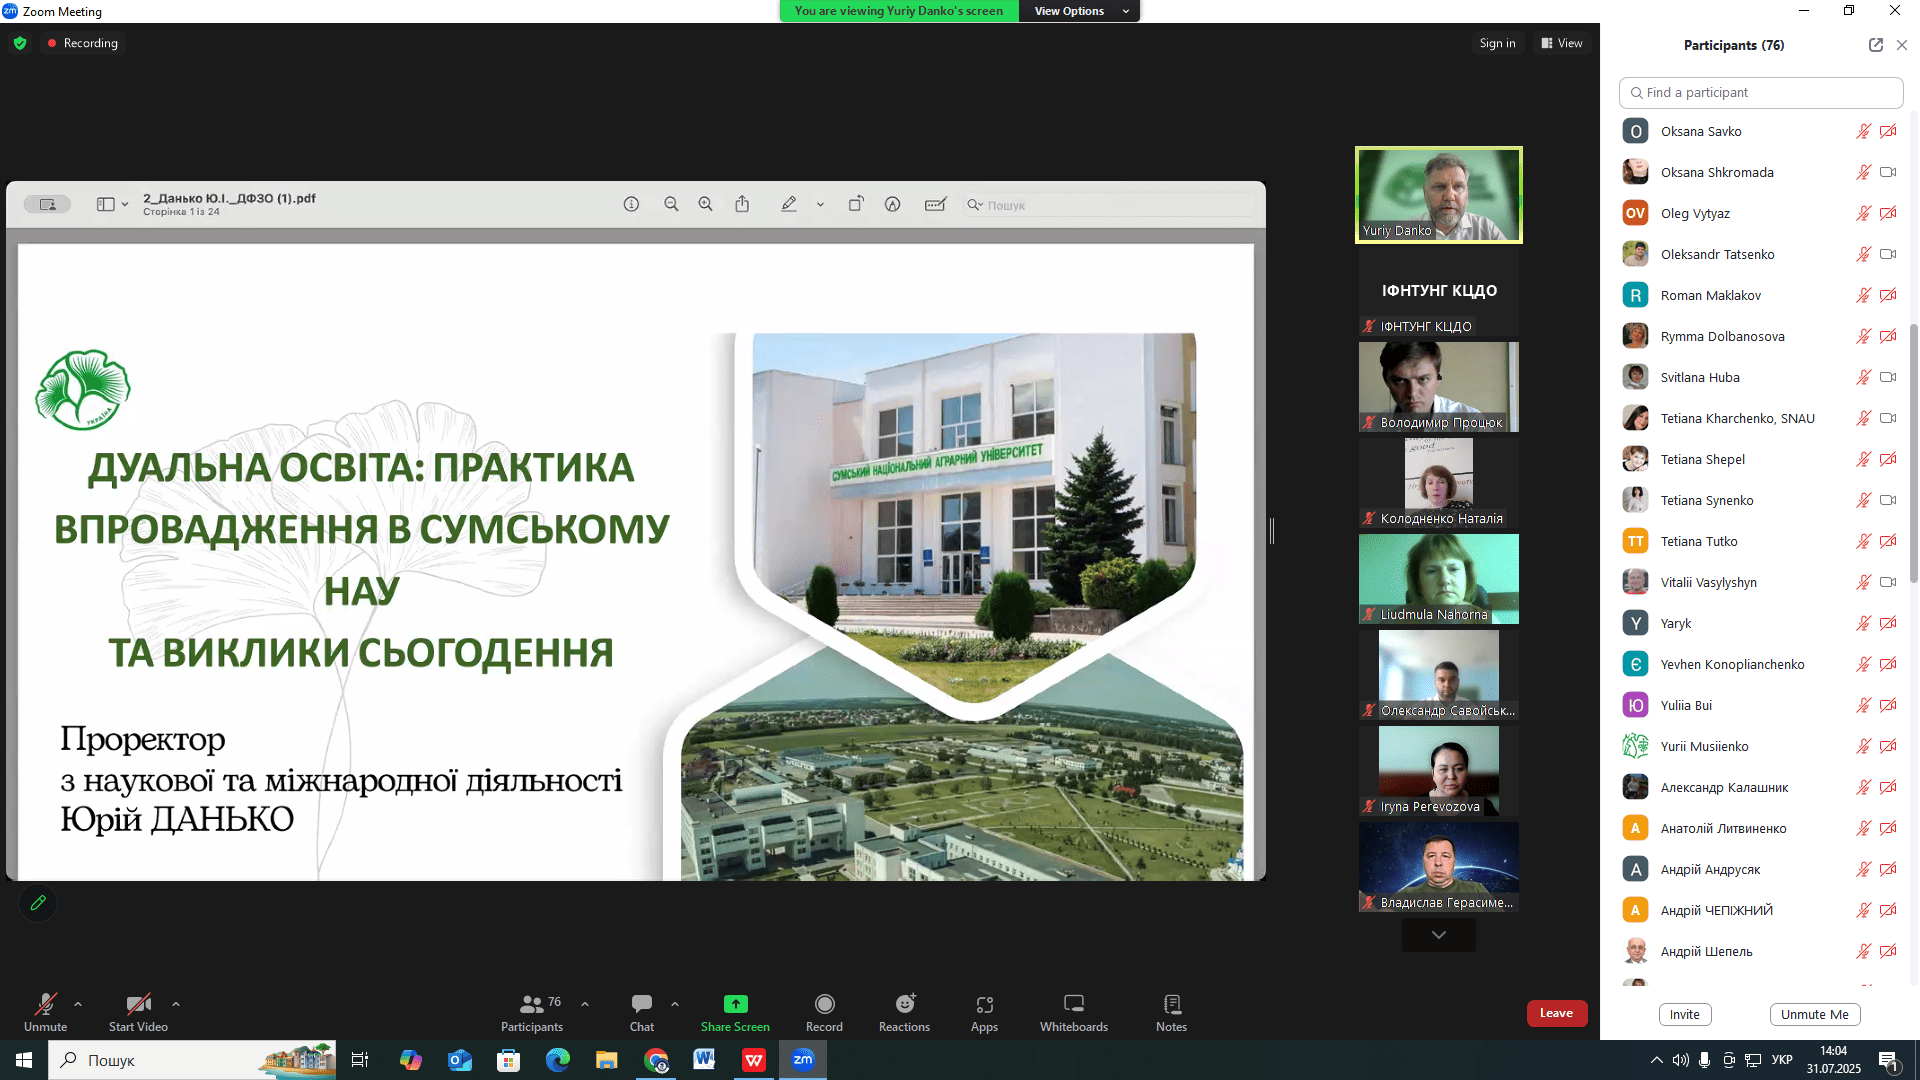
Task: Show hidden tray icons chevron
Action: coord(1657,1060)
